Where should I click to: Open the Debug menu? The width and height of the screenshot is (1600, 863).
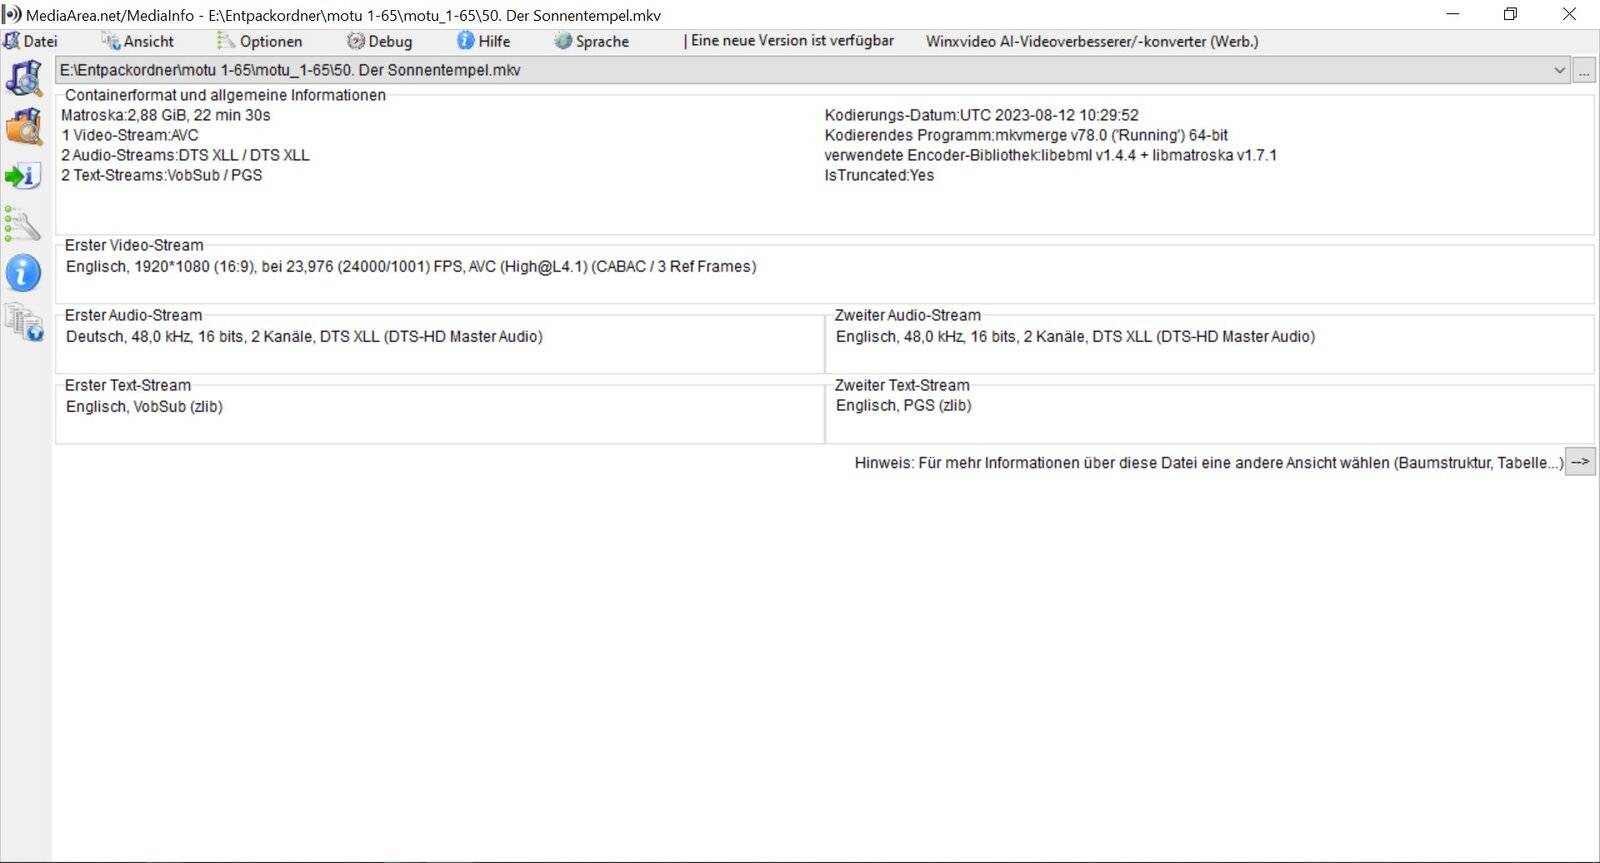click(x=379, y=41)
